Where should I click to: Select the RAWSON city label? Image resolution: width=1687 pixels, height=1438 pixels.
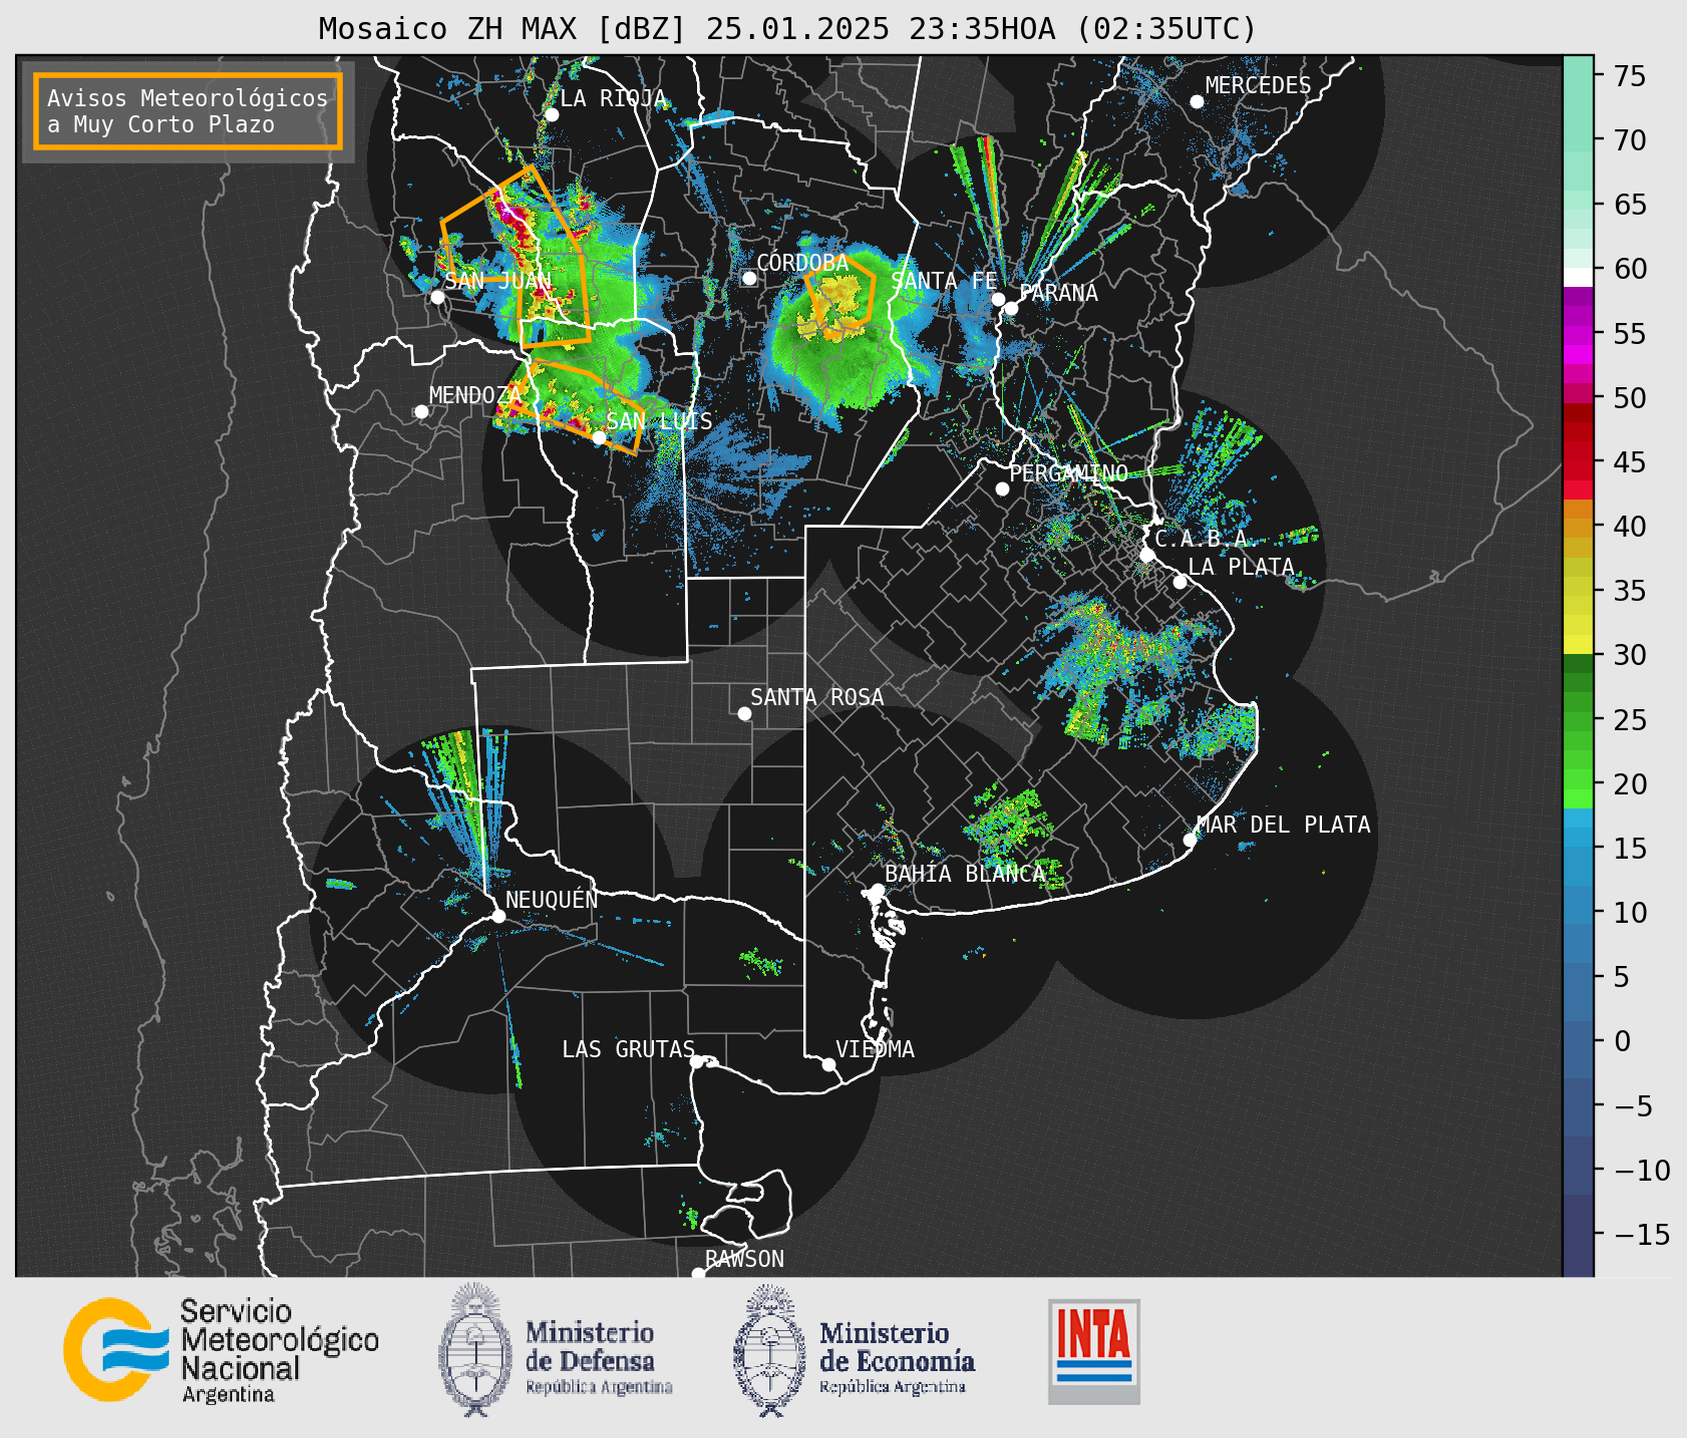pos(744,1259)
